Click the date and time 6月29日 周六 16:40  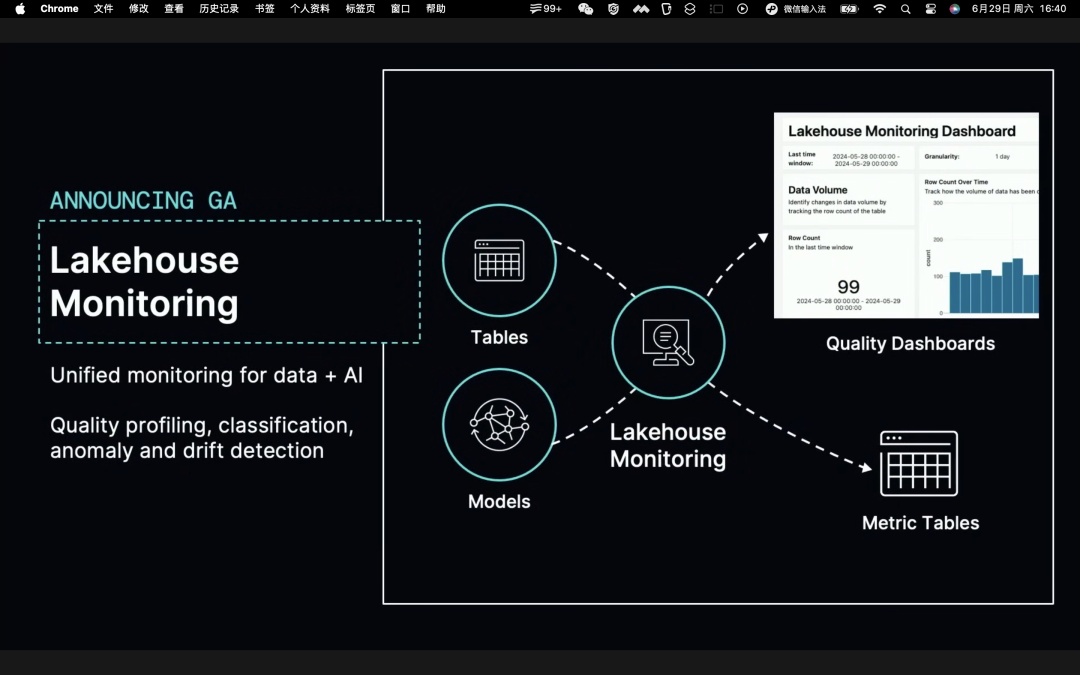pos(1019,9)
